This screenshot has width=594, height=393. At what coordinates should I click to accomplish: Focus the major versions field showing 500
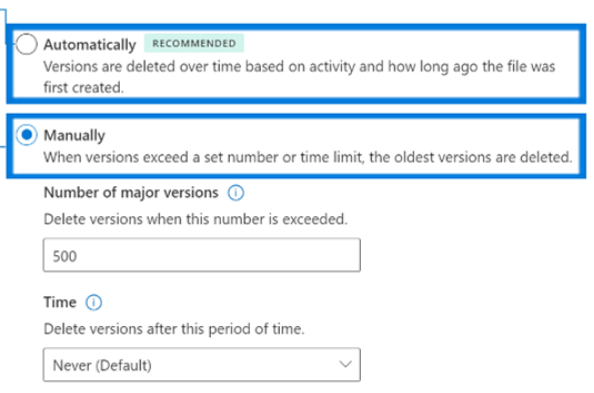click(x=202, y=255)
